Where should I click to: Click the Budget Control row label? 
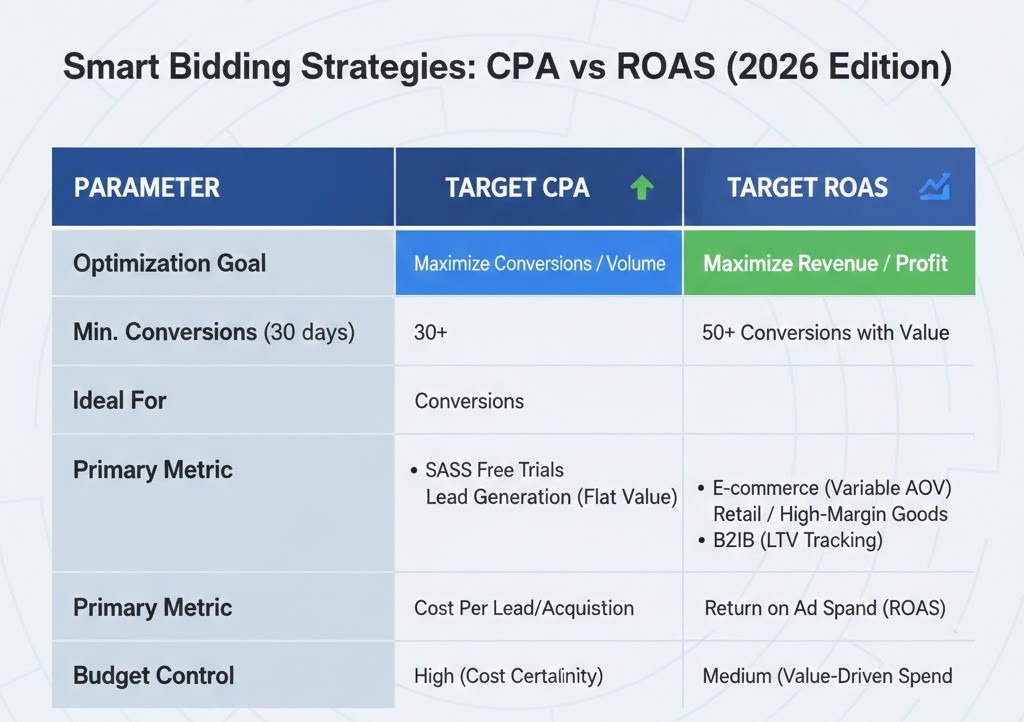(153, 675)
